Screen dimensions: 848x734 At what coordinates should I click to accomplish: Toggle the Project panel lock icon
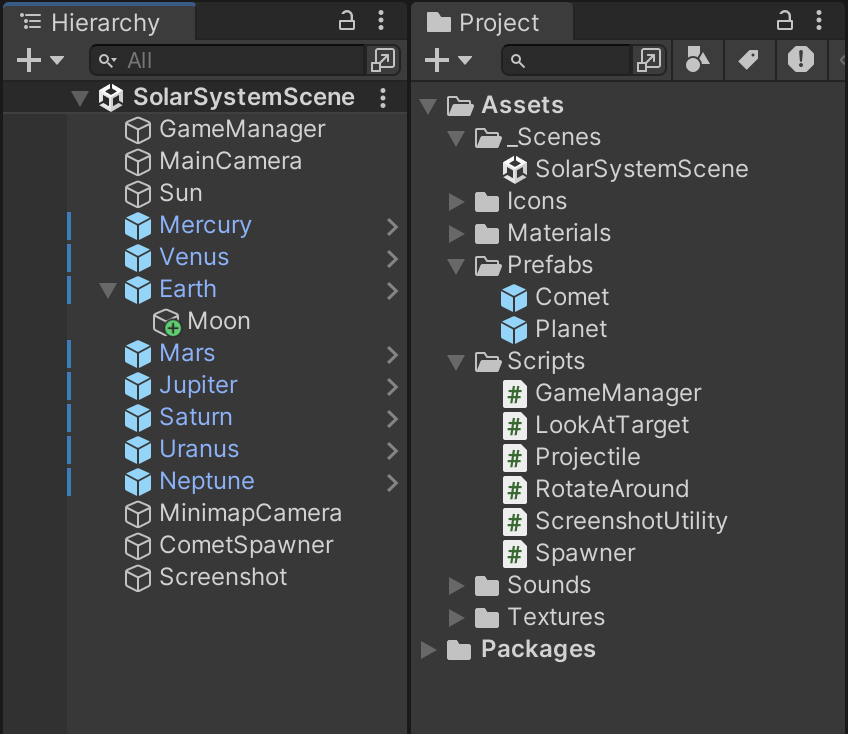point(785,21)
